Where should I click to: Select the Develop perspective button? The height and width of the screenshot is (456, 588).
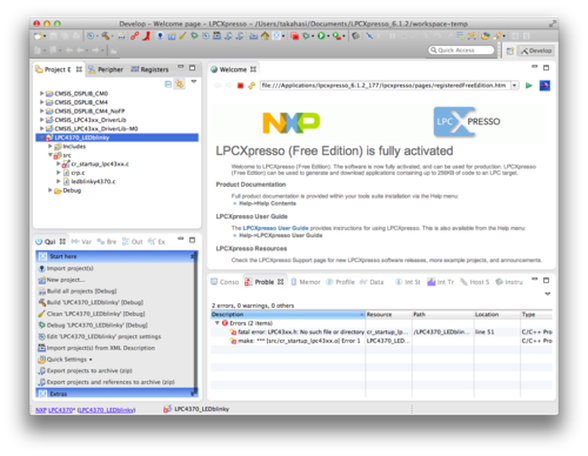tap(536, 51)
